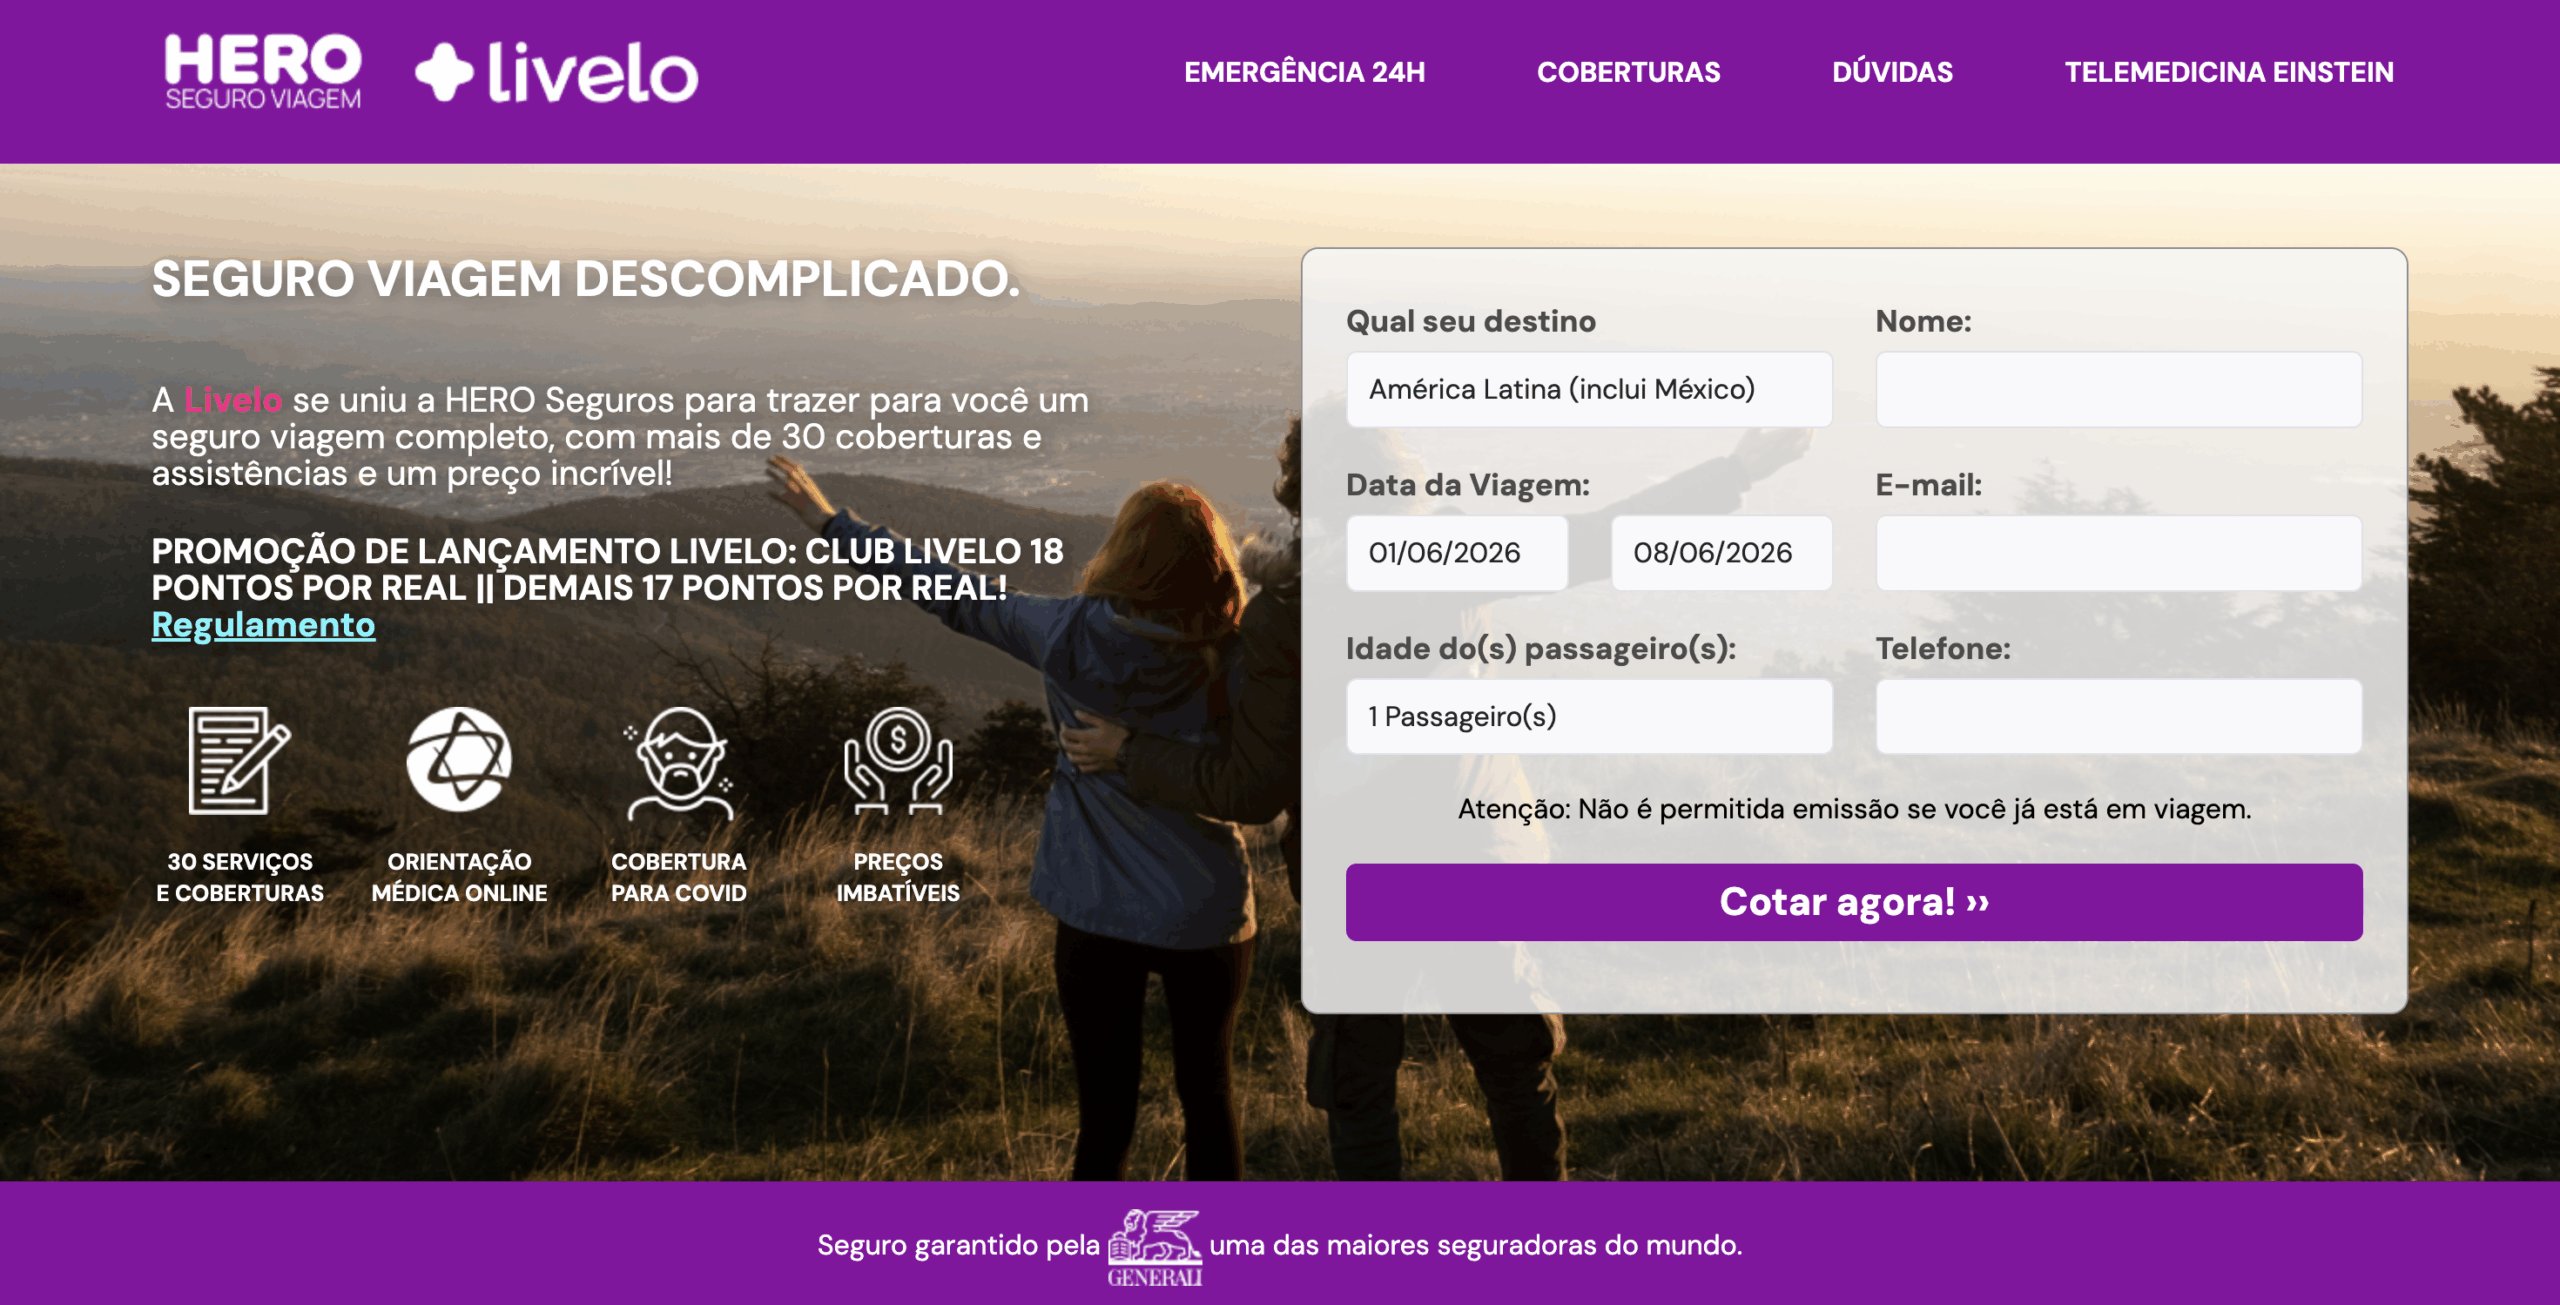The image size is (2560, 1305).
Task: Open the departure date 01/06/2026 picker
Action: (x=1457, y=553)
